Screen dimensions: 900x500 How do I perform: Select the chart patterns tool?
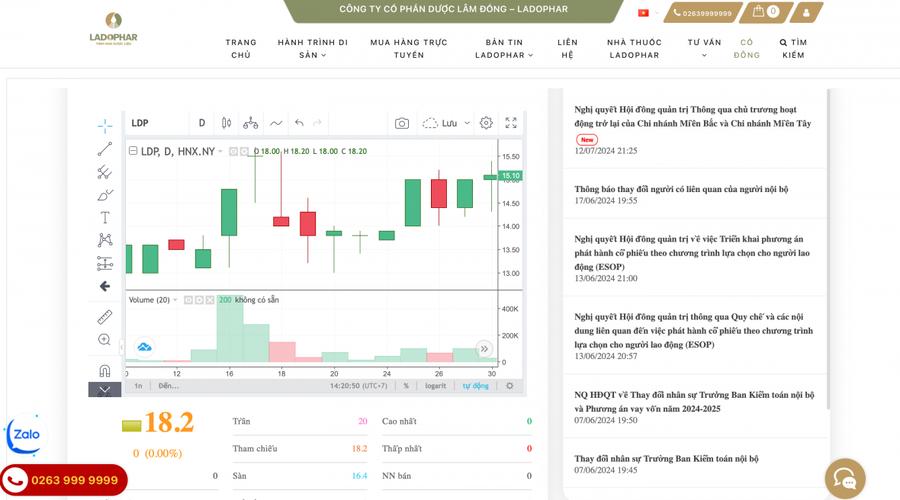coord(104,240)
